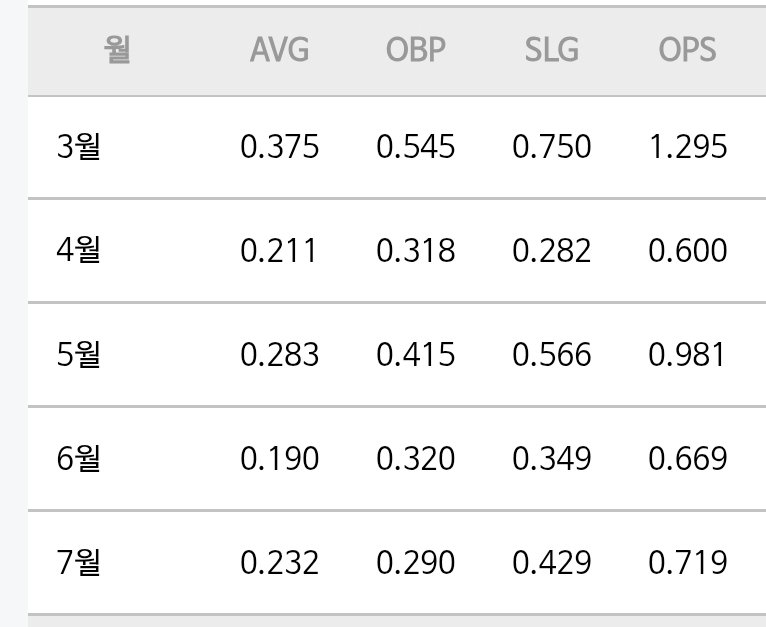Click the 0.318 OBP value for 4월
Screen dimensions: 766x627
point(416,250)
